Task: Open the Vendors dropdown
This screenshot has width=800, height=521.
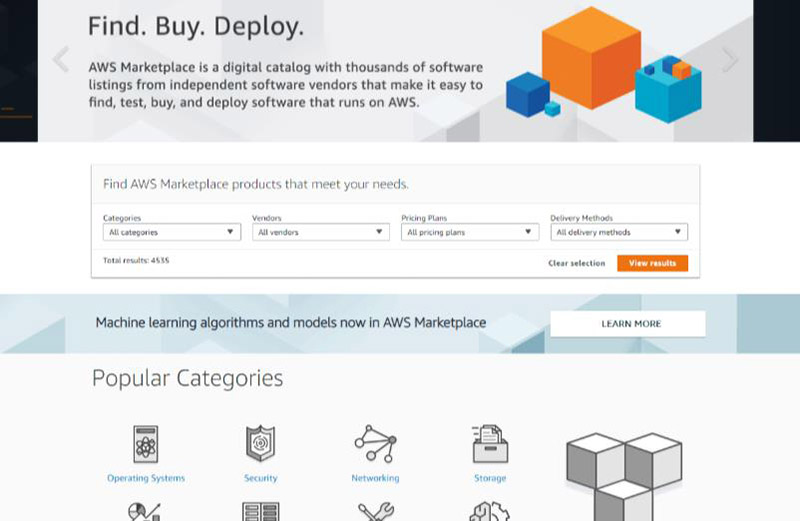Action: click(x=321, y=232)
